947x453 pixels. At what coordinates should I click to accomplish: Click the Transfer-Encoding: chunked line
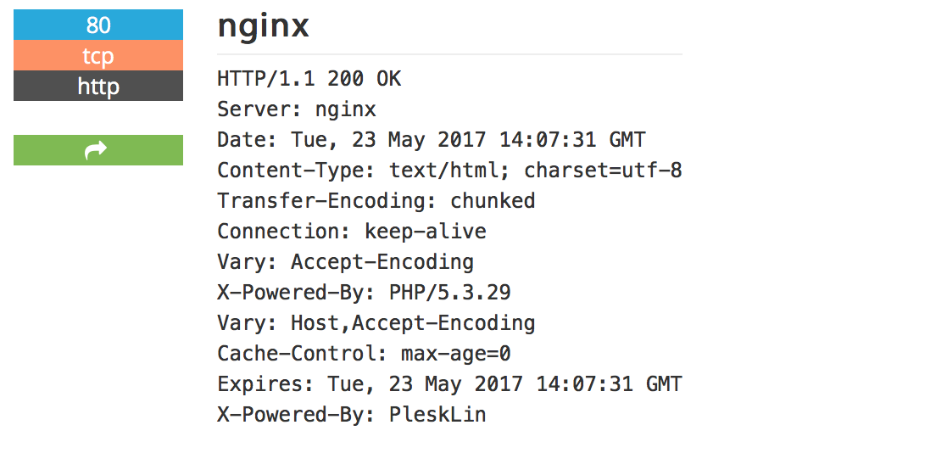click(376, 201)
